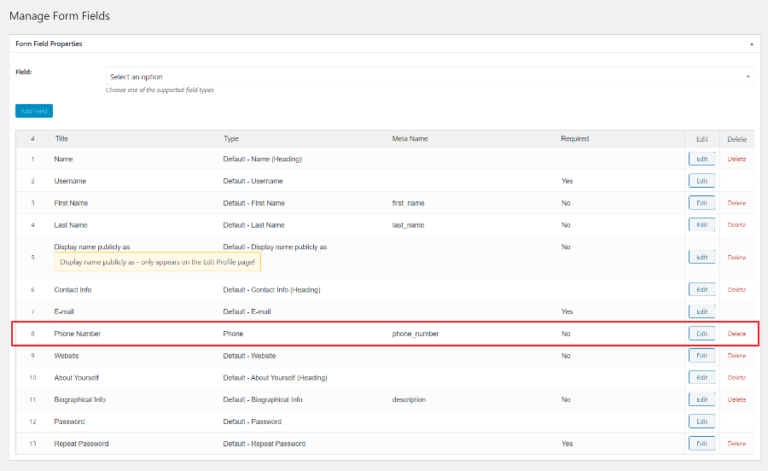Image resolution: width=768 pixels, height=471 pixels.
Task: Edit the About Yourself heading field
Action: [701, 378]
